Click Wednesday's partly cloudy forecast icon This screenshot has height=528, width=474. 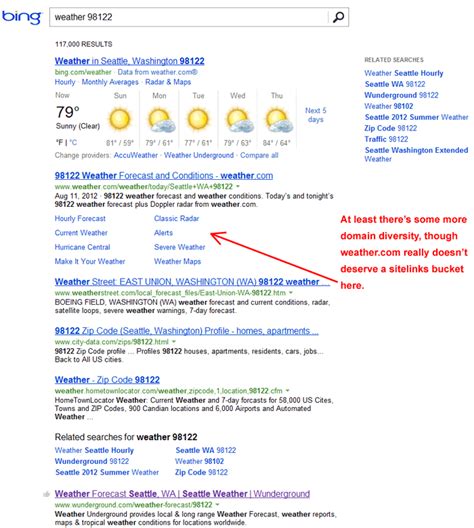240,120
